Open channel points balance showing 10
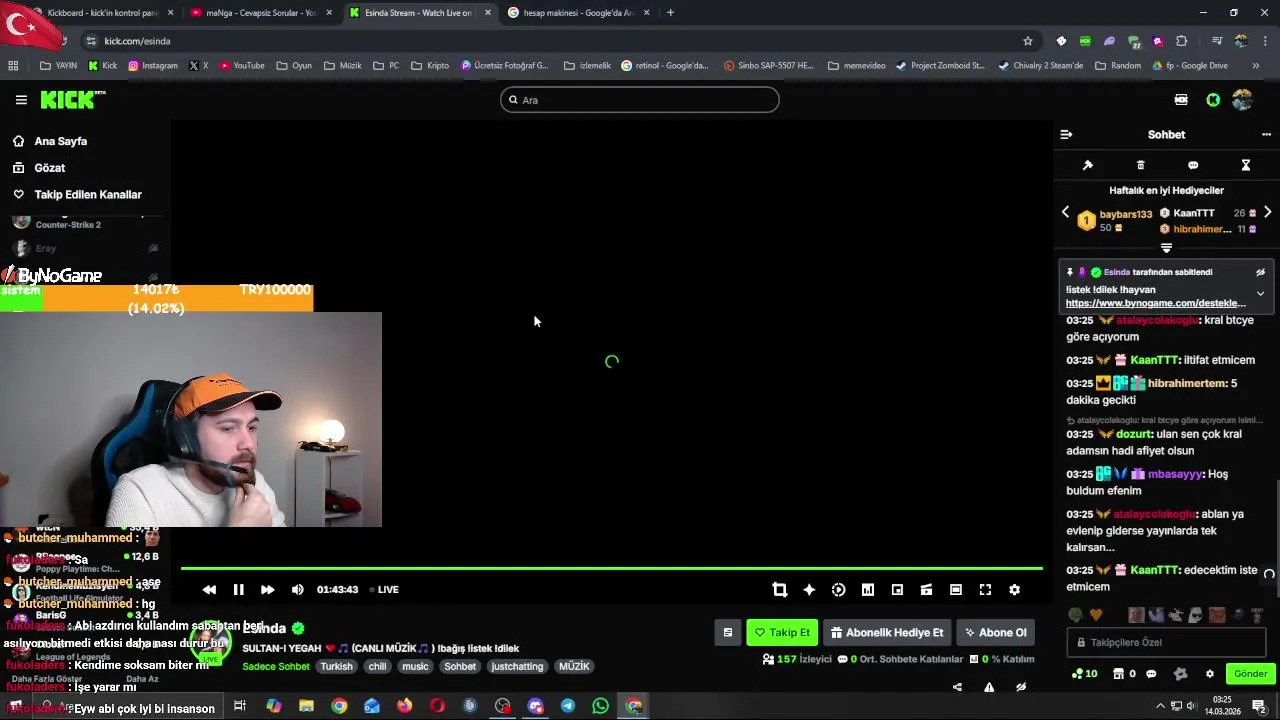Screen dimensions: 1280x720 (x=1085, y=674)
